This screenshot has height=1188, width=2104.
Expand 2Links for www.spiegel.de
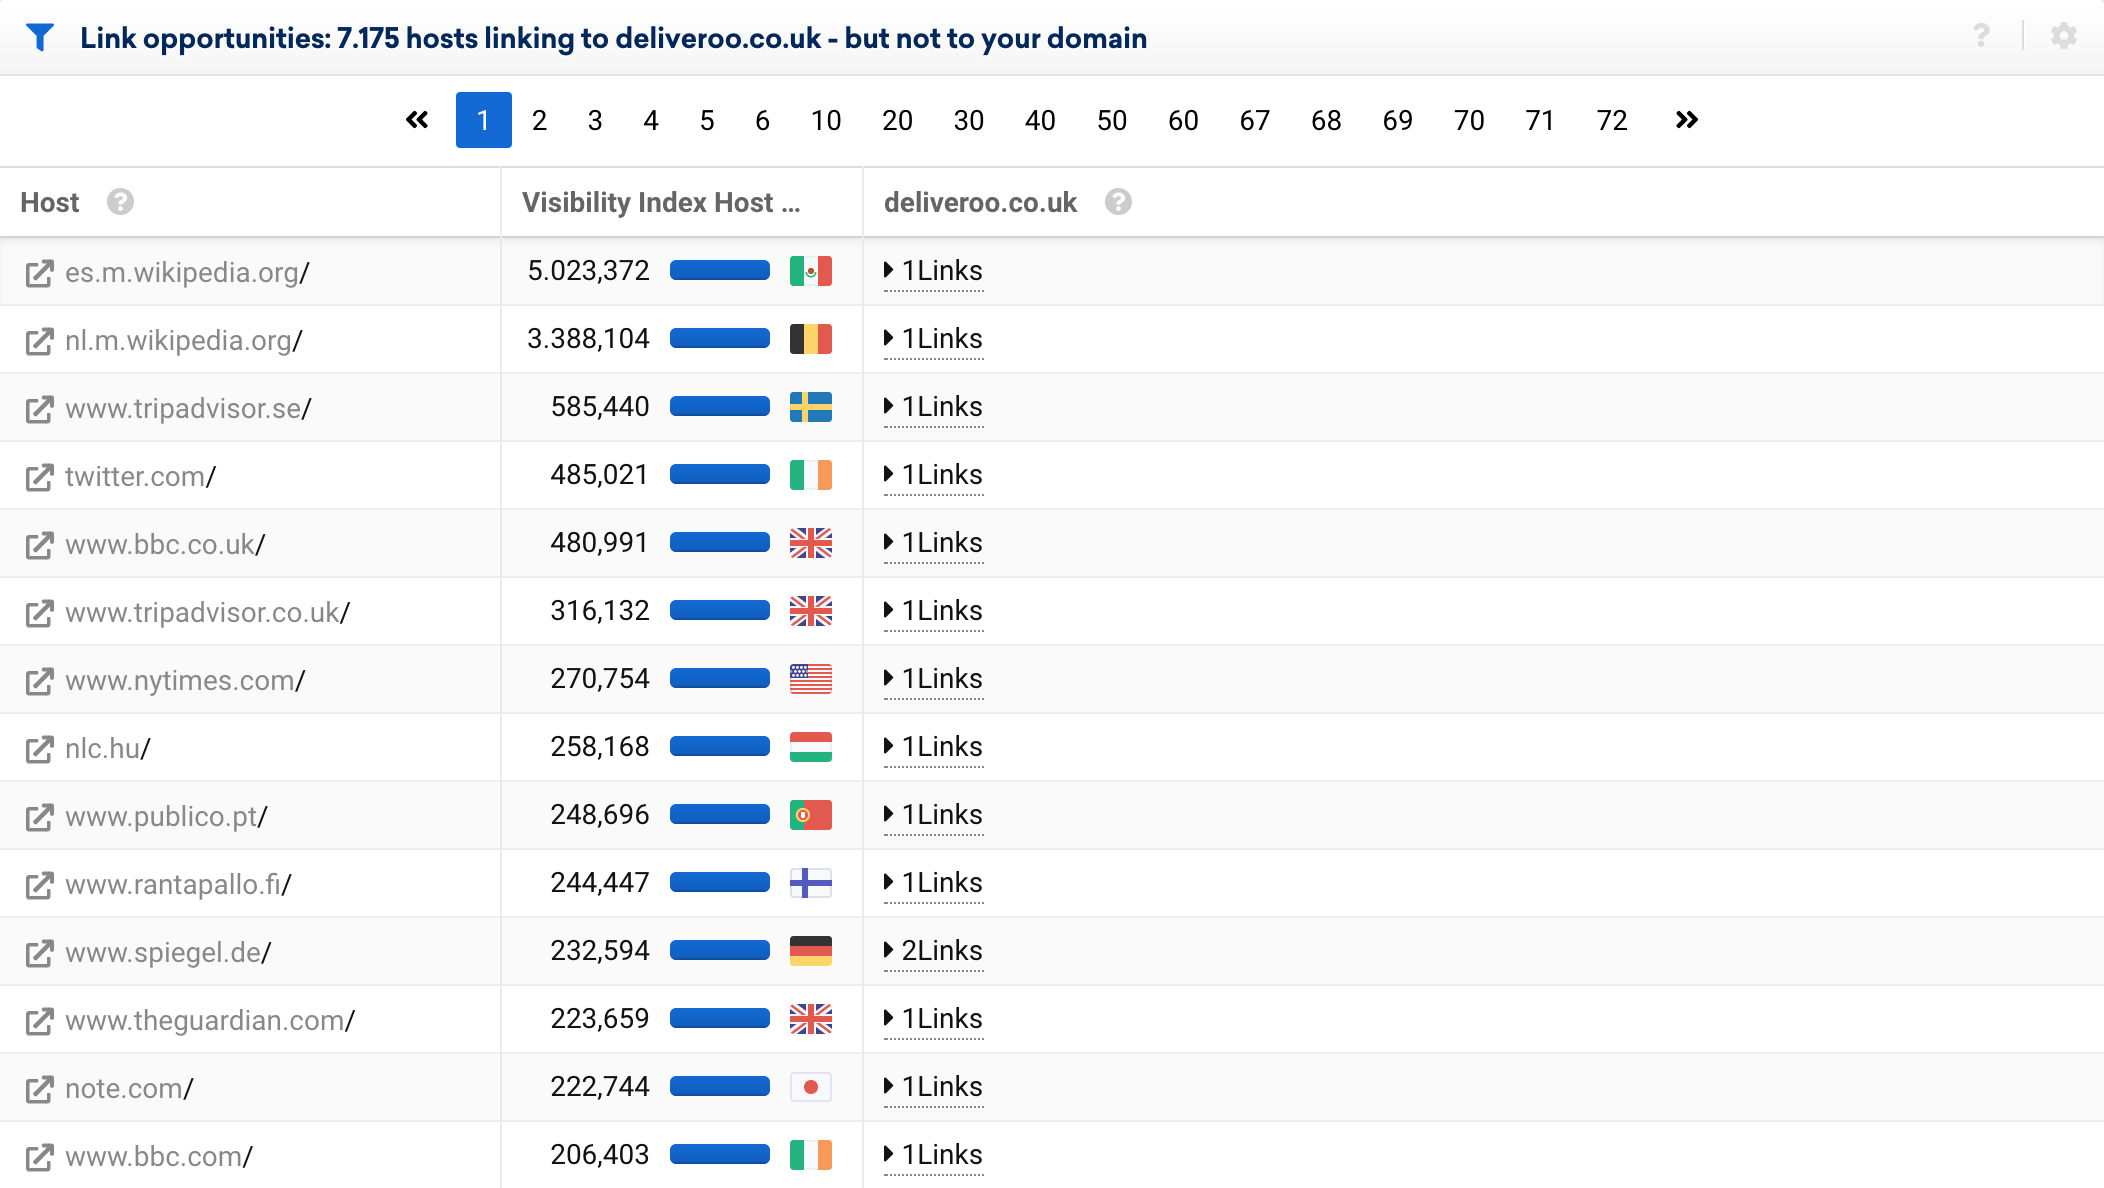coord(933,951)
